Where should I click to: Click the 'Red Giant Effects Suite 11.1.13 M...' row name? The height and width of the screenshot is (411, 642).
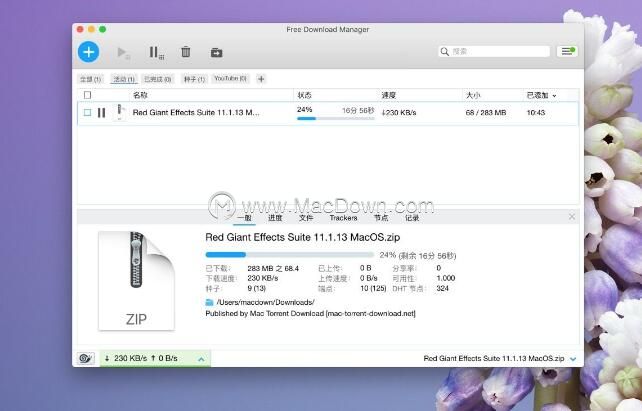point(196,113)
